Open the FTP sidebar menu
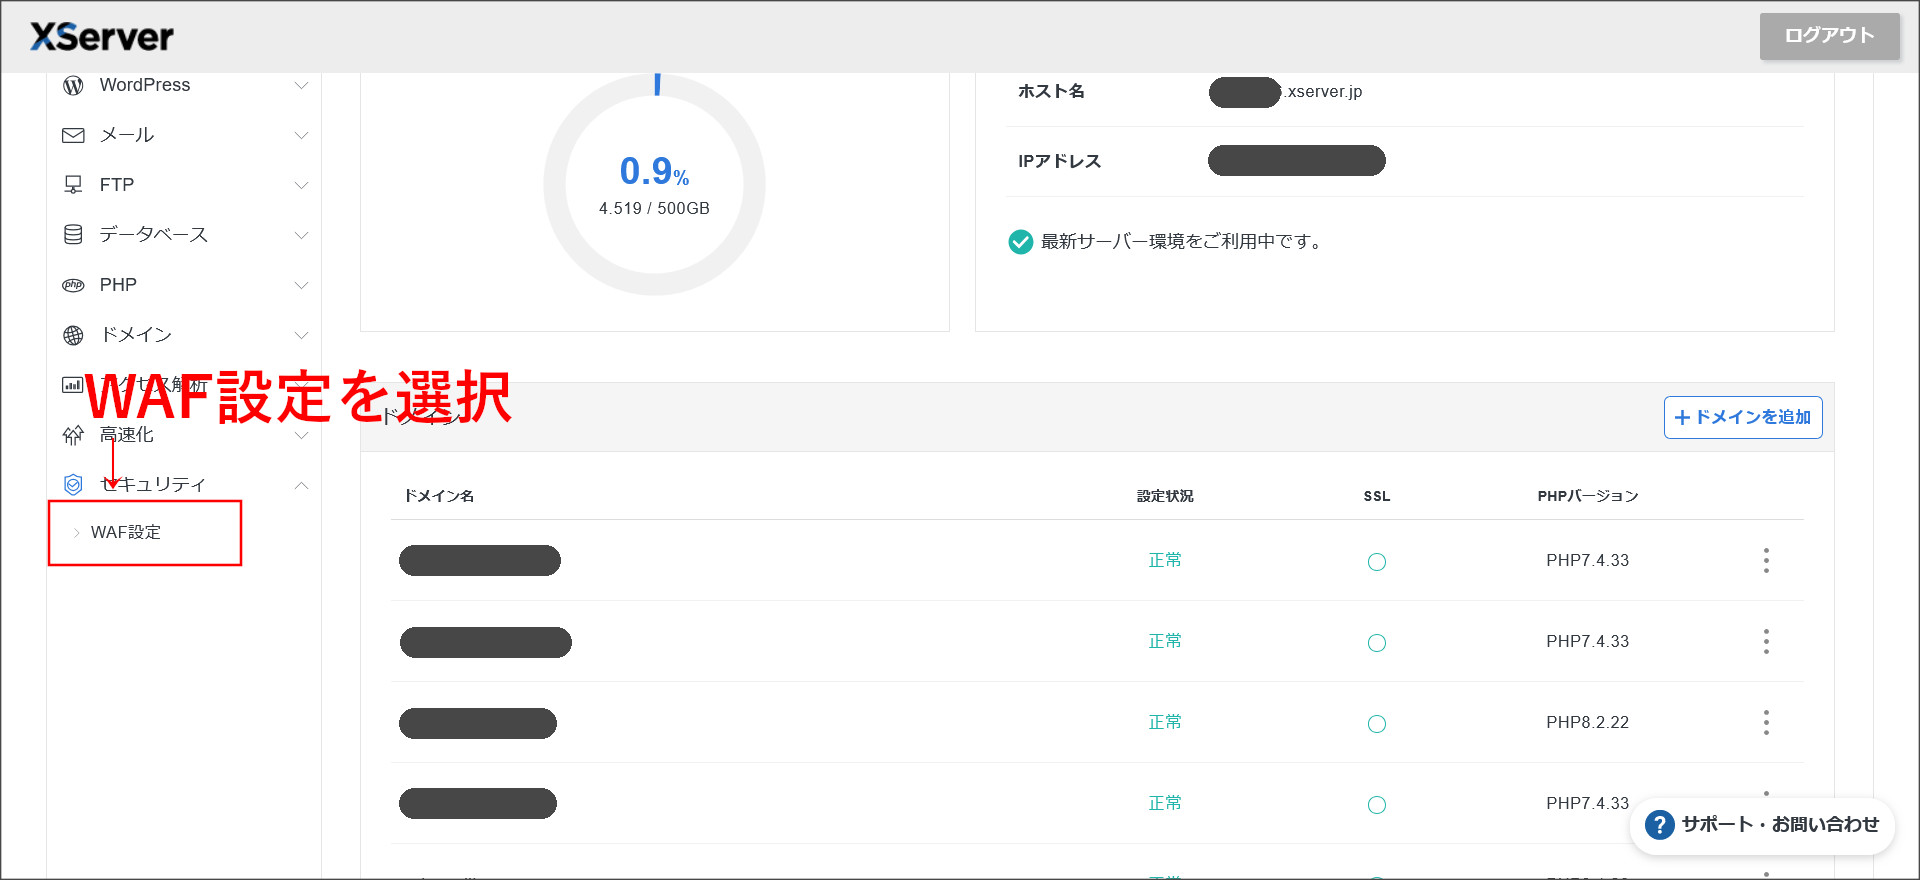Viewport: 1920px width, 880px height. [x=185, y=185]
